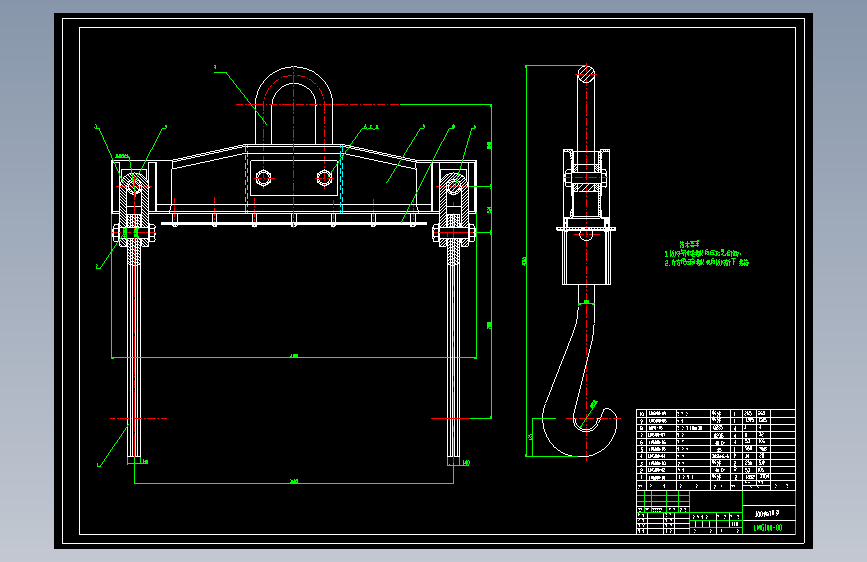
Task: Select the parts list table above title block
Action: (715, 450)
